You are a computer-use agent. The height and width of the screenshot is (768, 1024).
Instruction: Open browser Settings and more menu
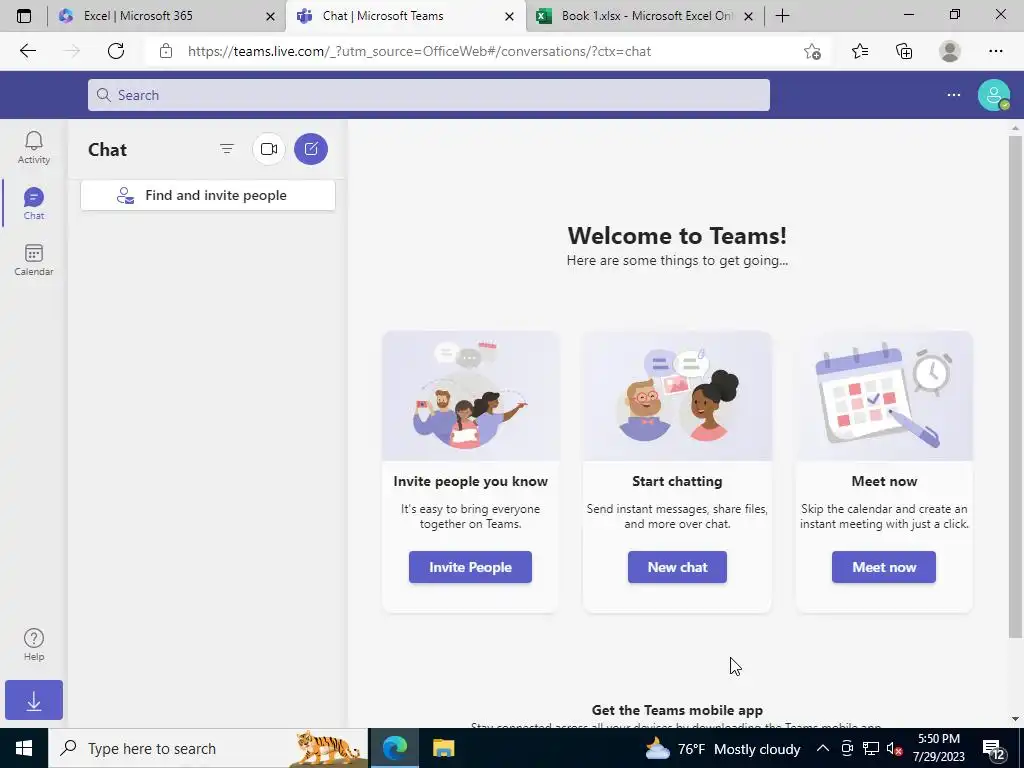click(x=995, y=51)
